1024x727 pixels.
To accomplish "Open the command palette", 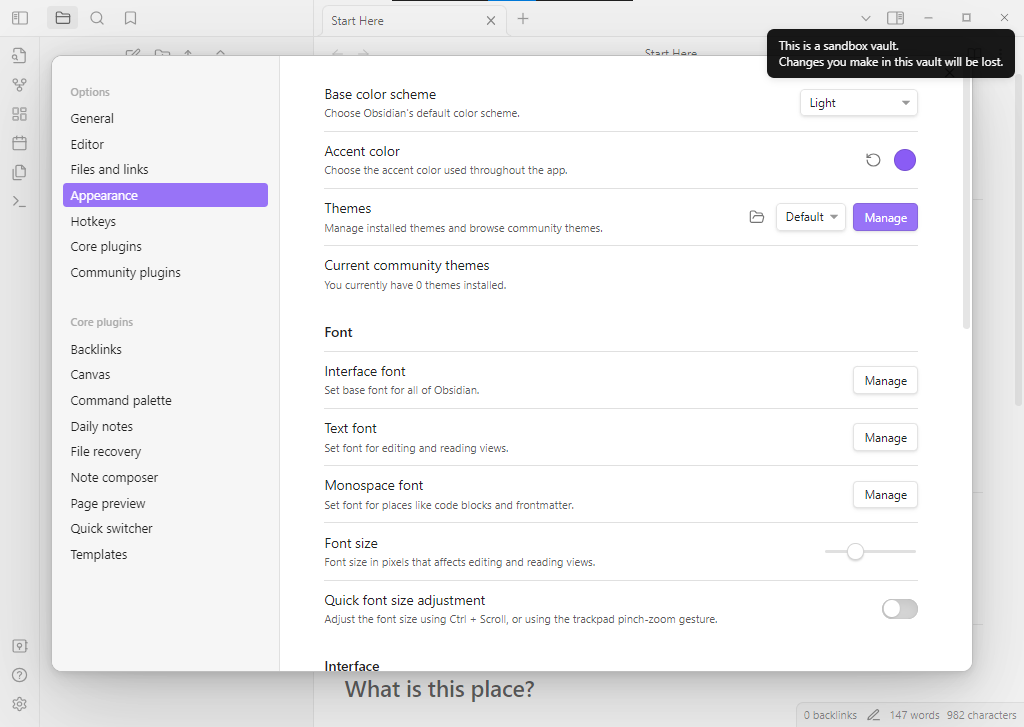I will click(x=19, y=201).
